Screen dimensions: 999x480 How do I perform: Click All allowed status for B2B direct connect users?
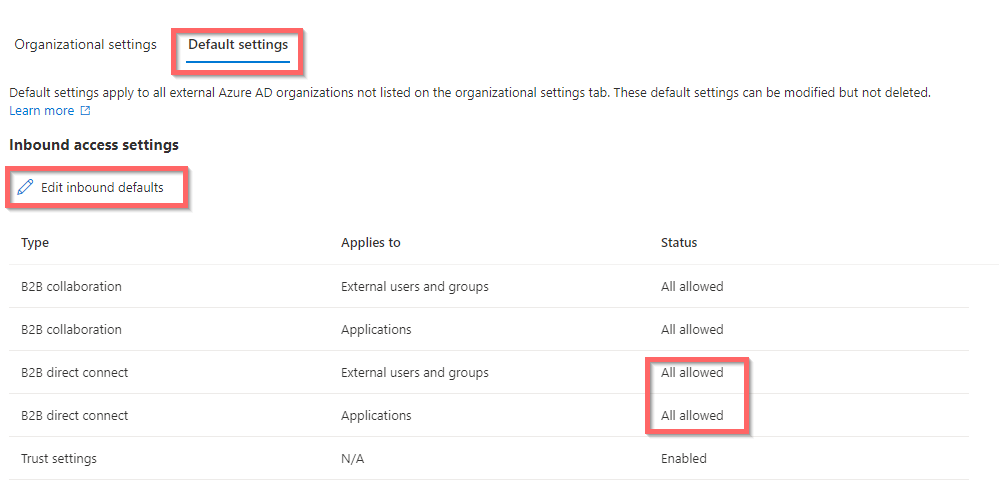pos(692,372)
